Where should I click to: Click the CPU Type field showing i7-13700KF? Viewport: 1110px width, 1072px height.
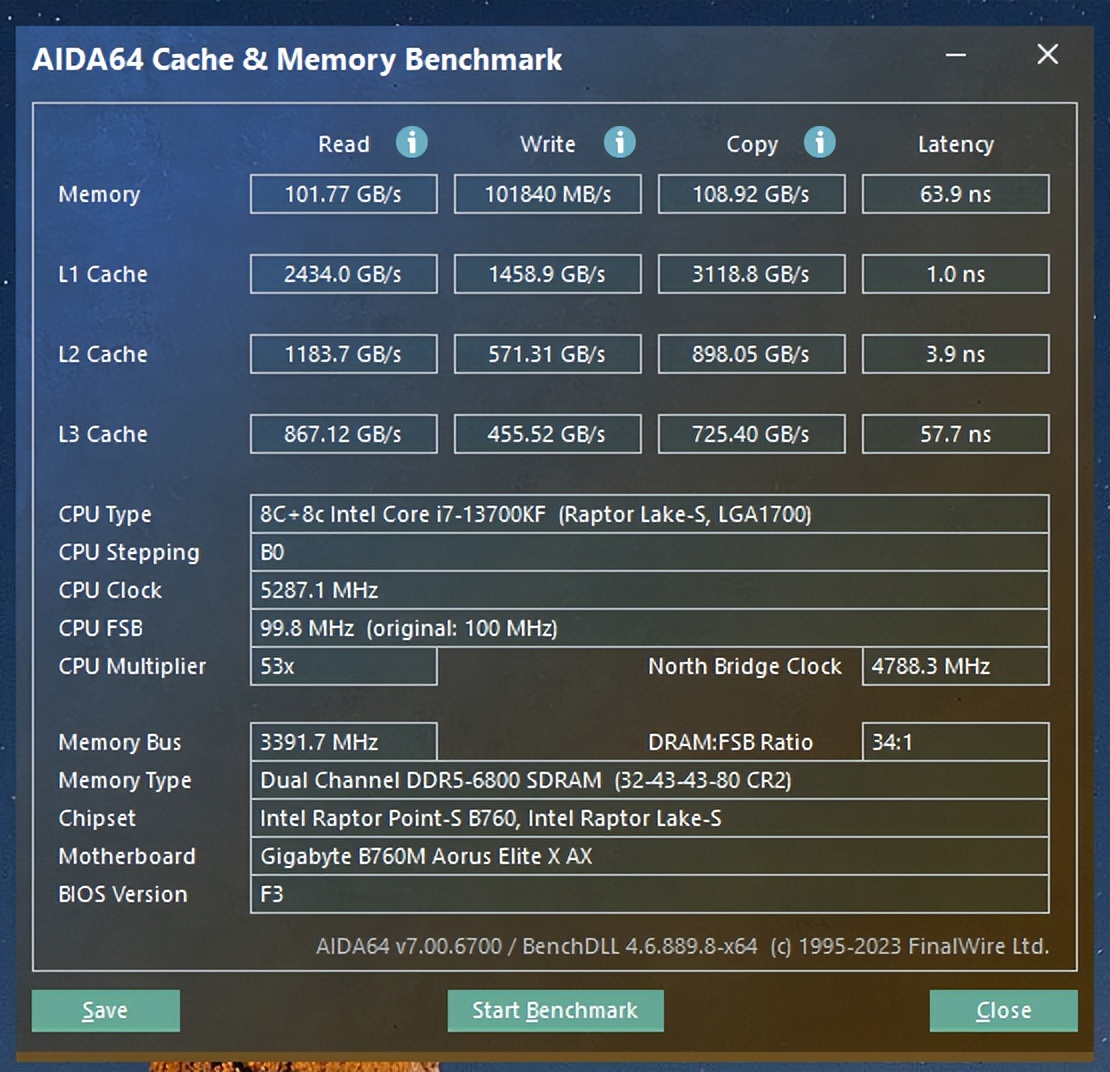click(650, 514)
